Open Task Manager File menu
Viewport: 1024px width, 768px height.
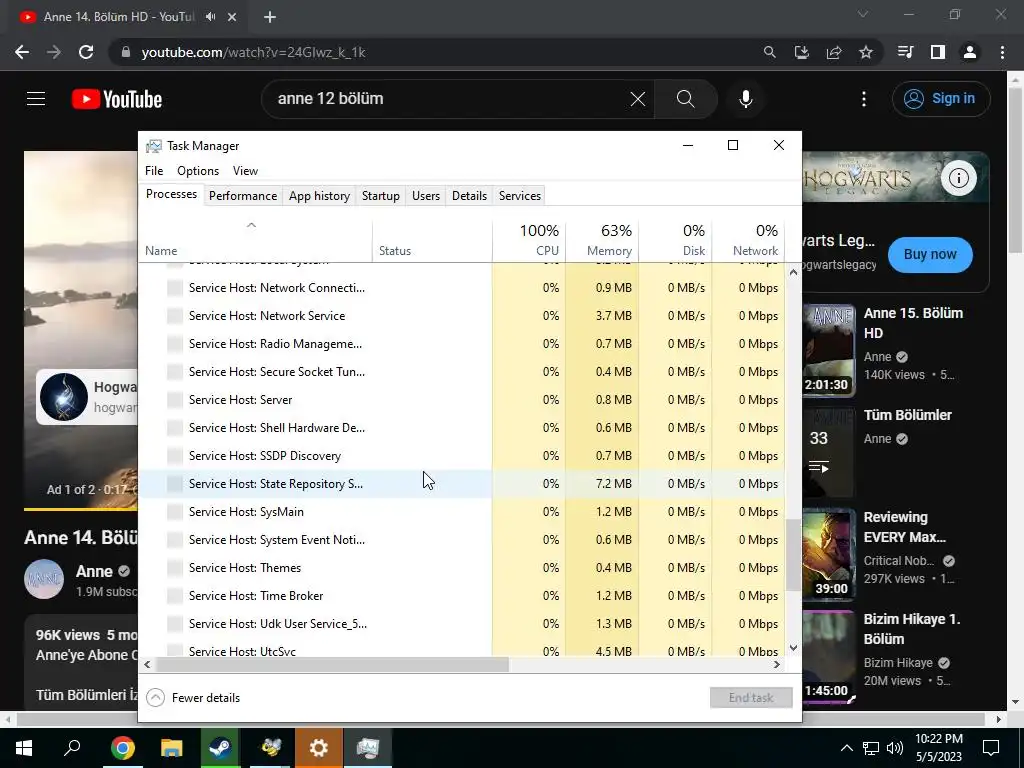click(x=154, y=171)
